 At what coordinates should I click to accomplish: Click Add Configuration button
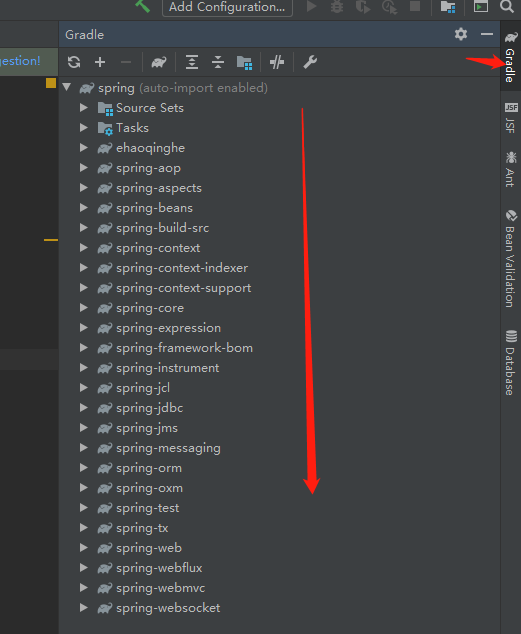(x=227, y=7)
